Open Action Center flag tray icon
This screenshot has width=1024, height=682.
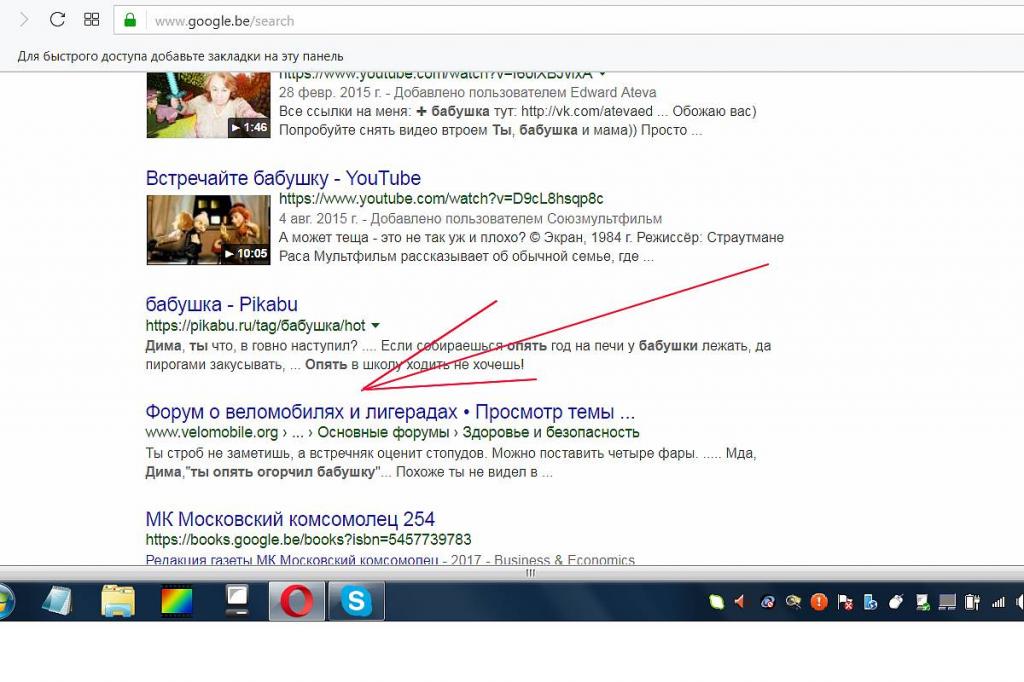click(845, 602)
